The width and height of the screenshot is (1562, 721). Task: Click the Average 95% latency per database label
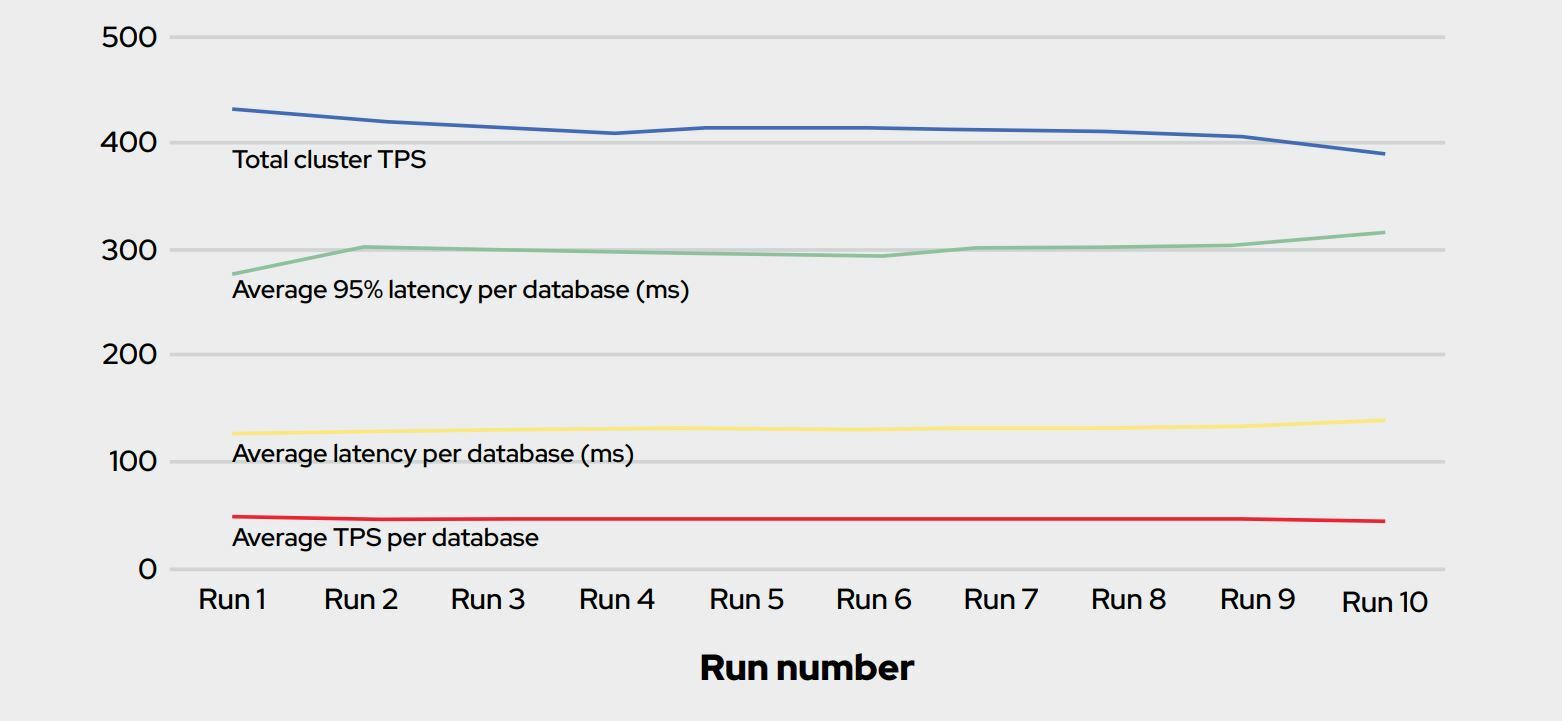point(460,290)
